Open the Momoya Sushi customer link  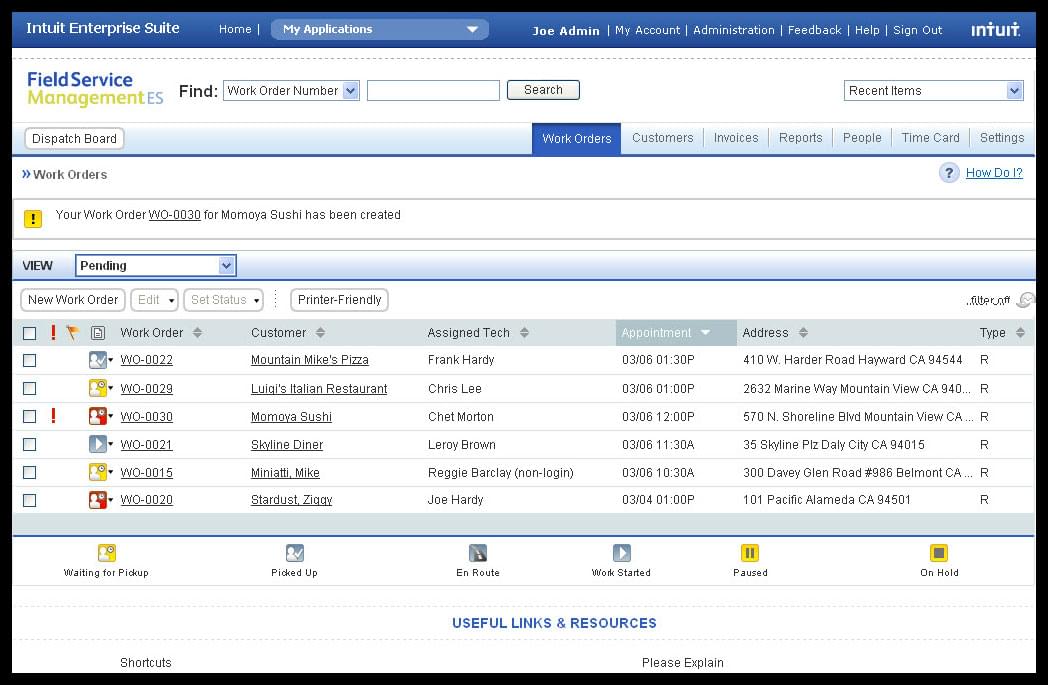(291, 416)
